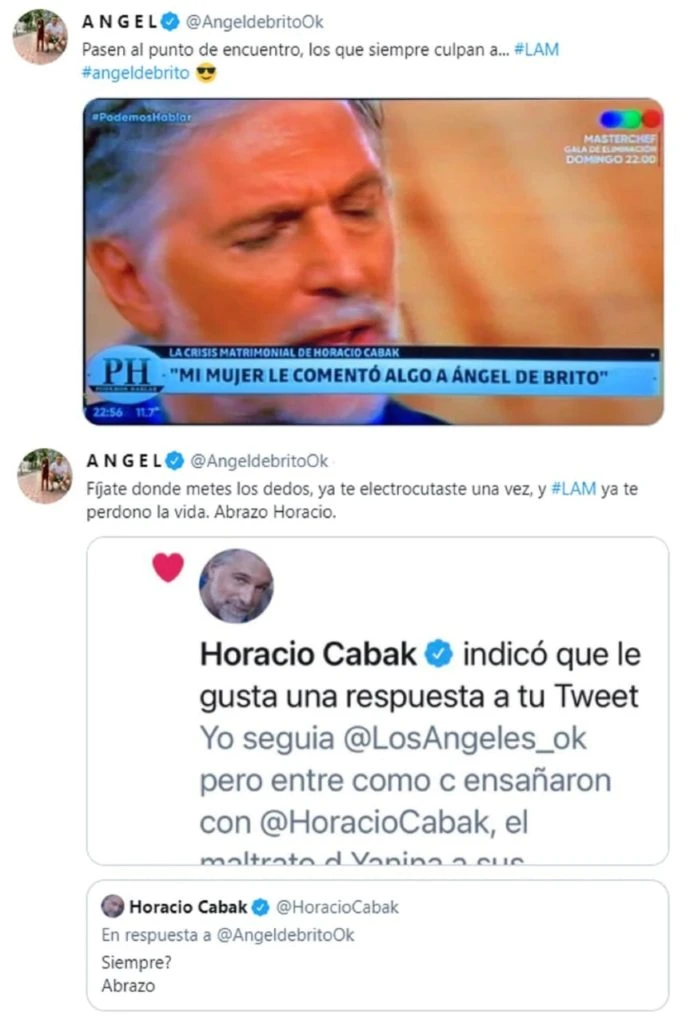This screenshot has width=682, height=1024.
Task: Click verified badge in second ANGEL tweet
Action: (x=174, y=461)
